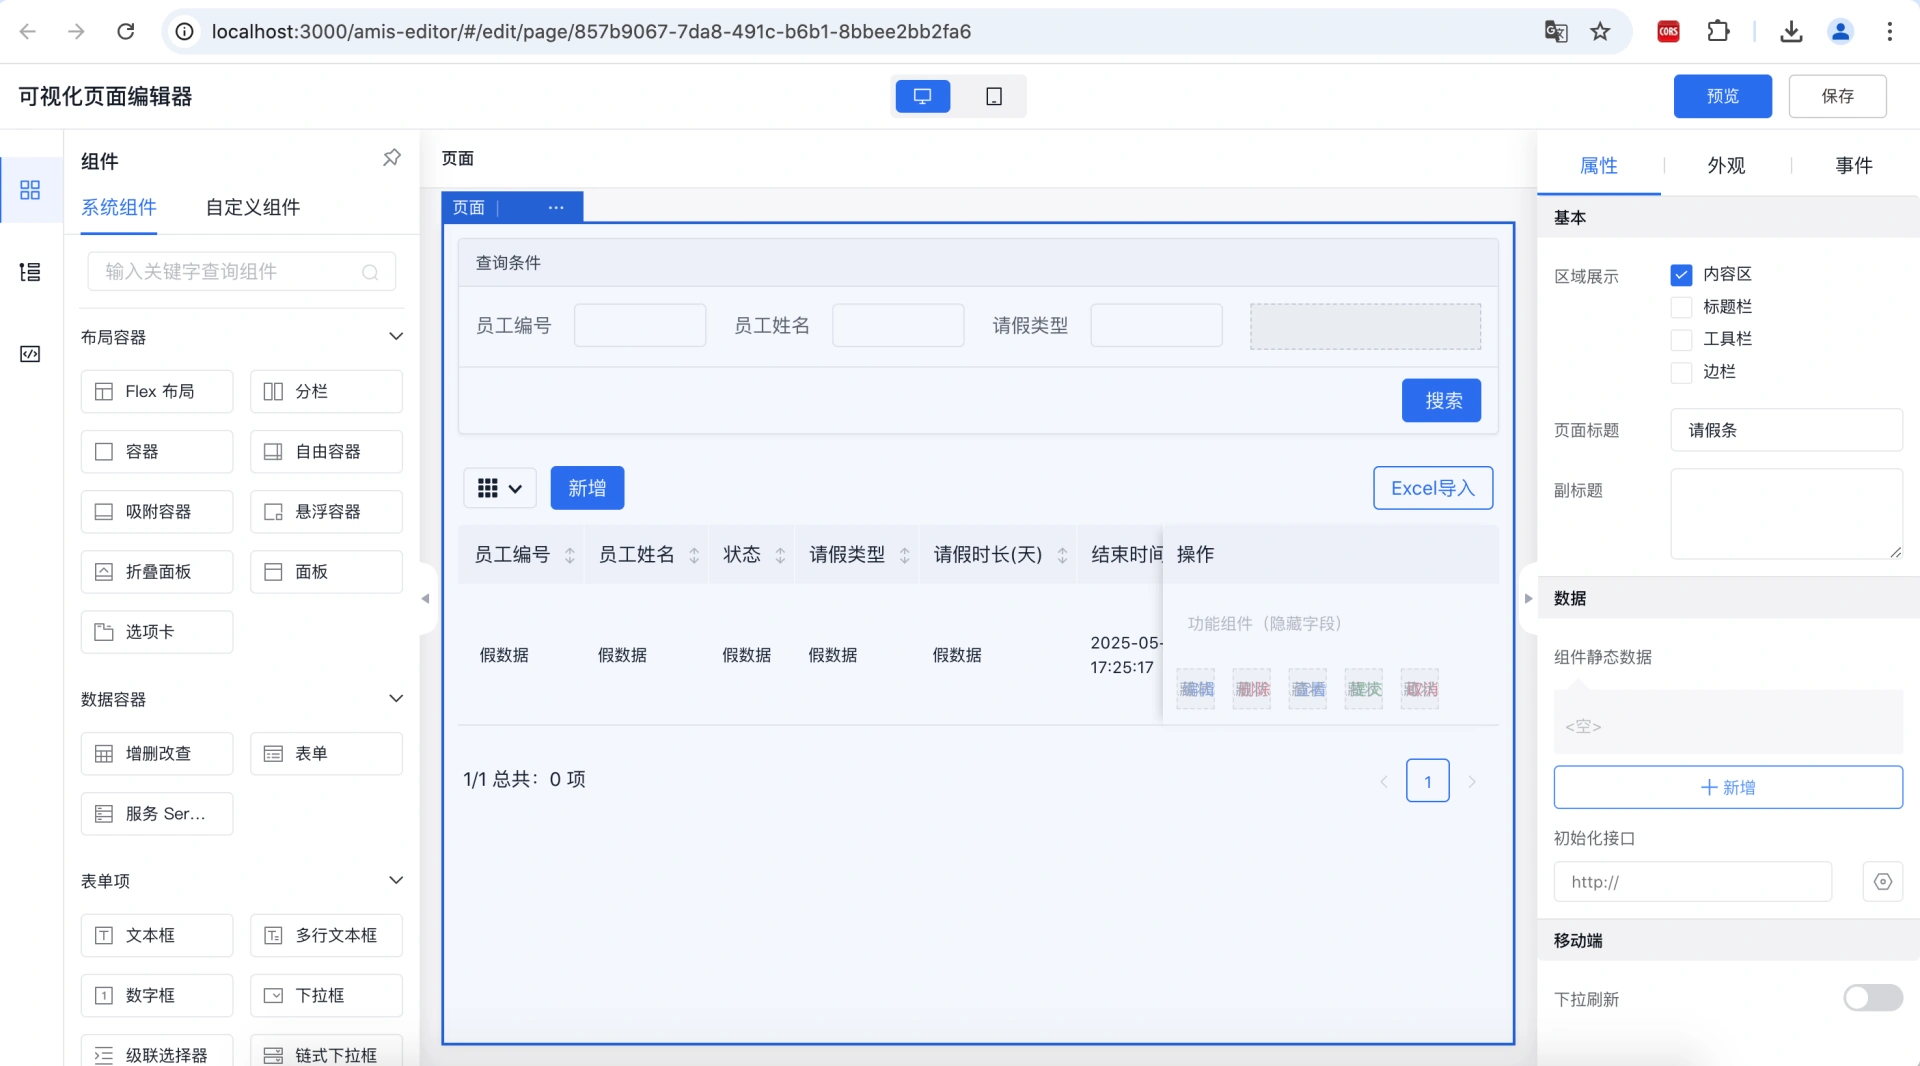
Task: Go to next page arrow in pagination
Action: click(x=1472, y=781)
